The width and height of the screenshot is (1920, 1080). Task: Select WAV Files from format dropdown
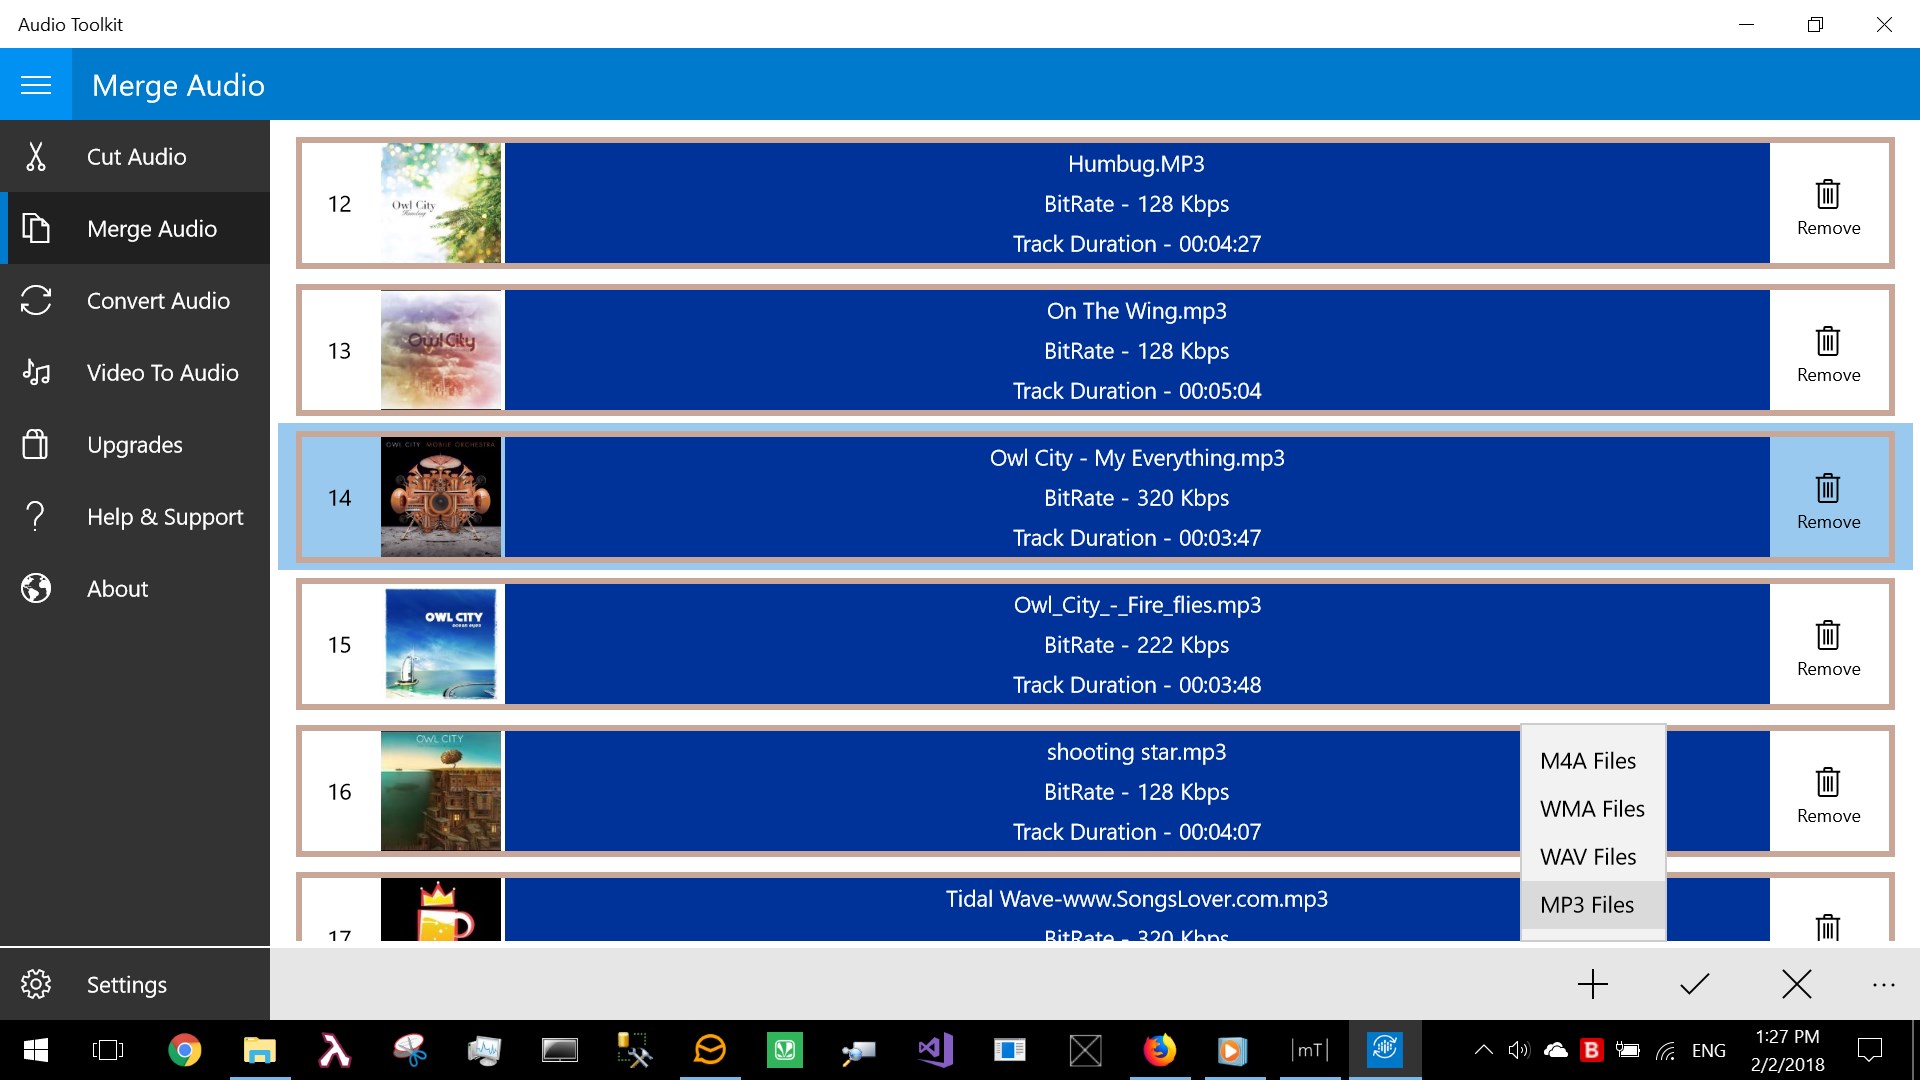(x=1588, y=856)
